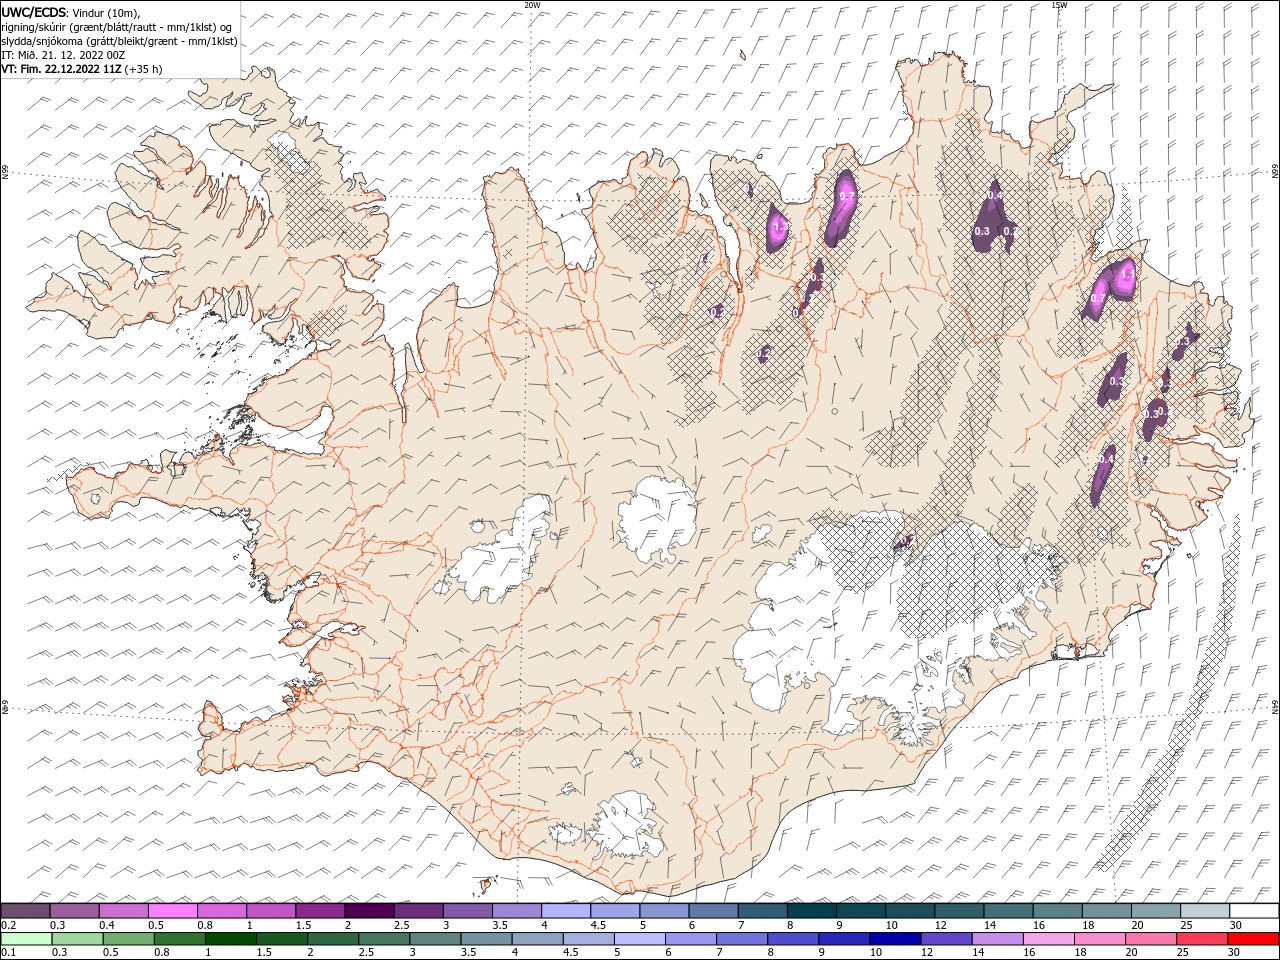Click the UWC/ECDS title text
This screenshot has height=960, width=1280.
33,12
